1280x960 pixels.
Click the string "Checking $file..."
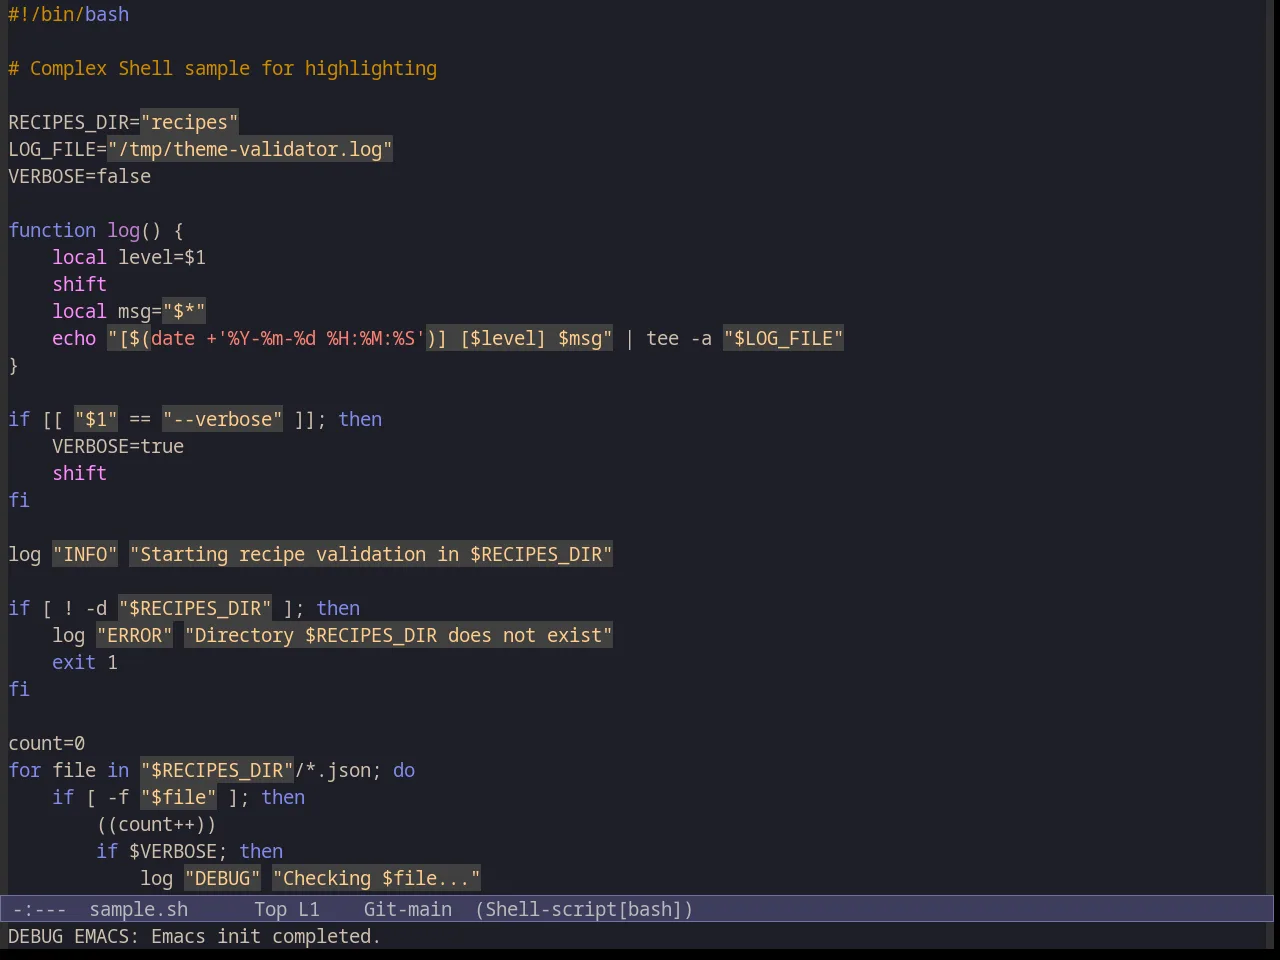[x=377, y=878]
